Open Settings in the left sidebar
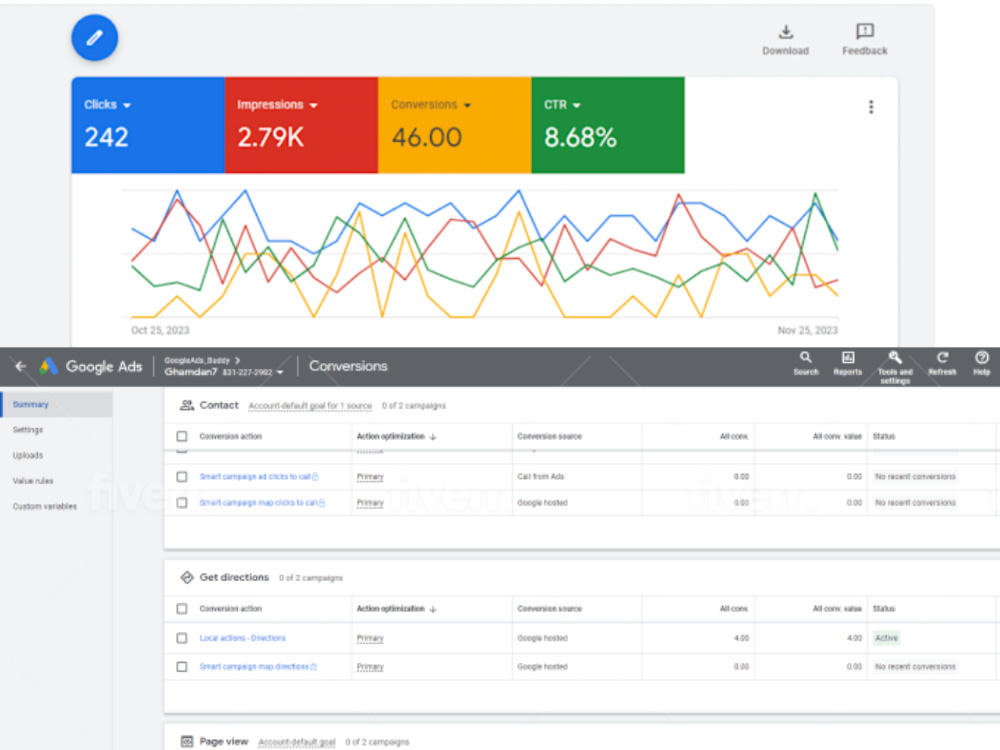Viewport: 1000px width, 750px height. 28,430
